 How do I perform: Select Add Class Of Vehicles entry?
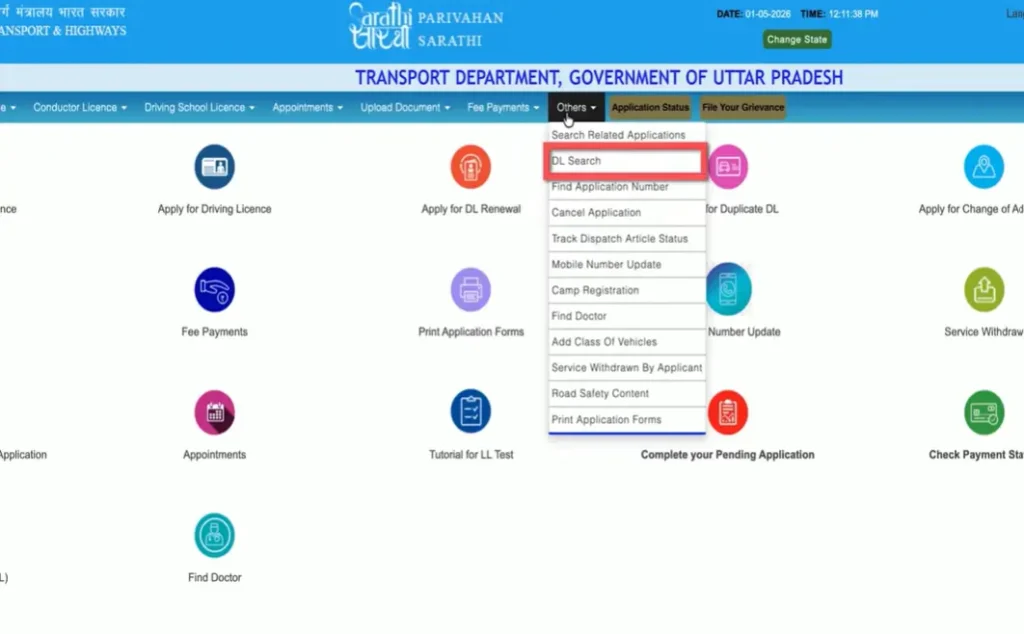pos(626,342)
